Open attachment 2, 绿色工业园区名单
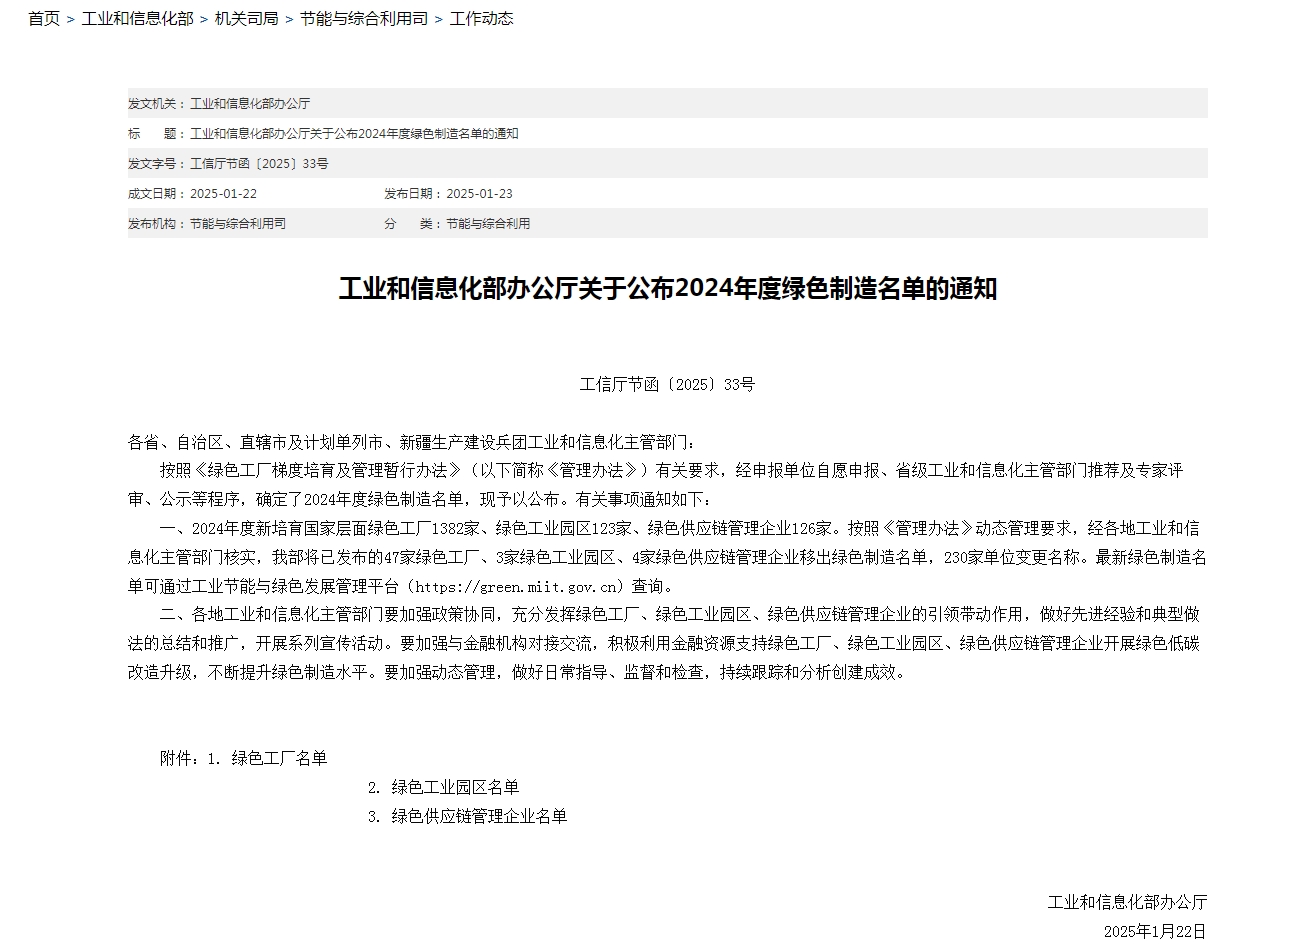 (x=455, y=787)
